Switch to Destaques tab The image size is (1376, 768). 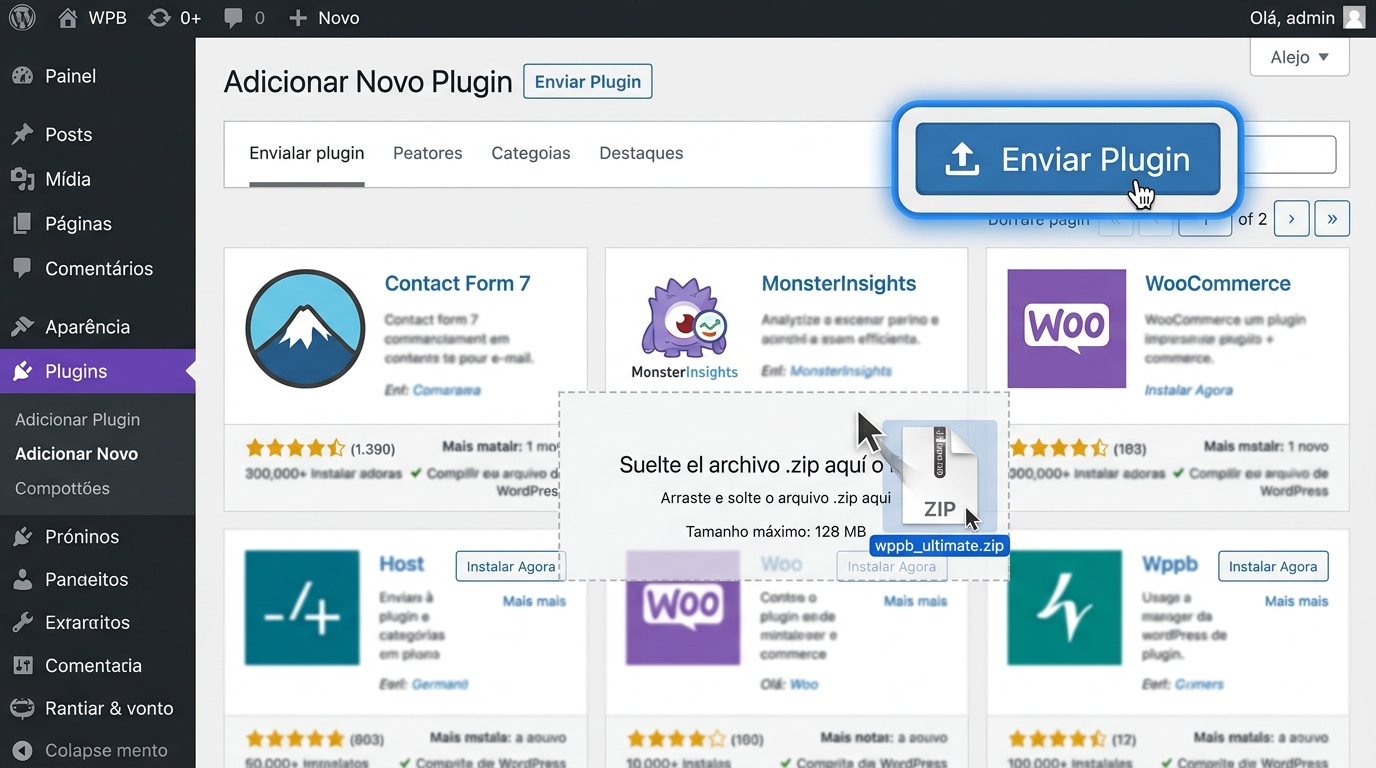[641, 153]
